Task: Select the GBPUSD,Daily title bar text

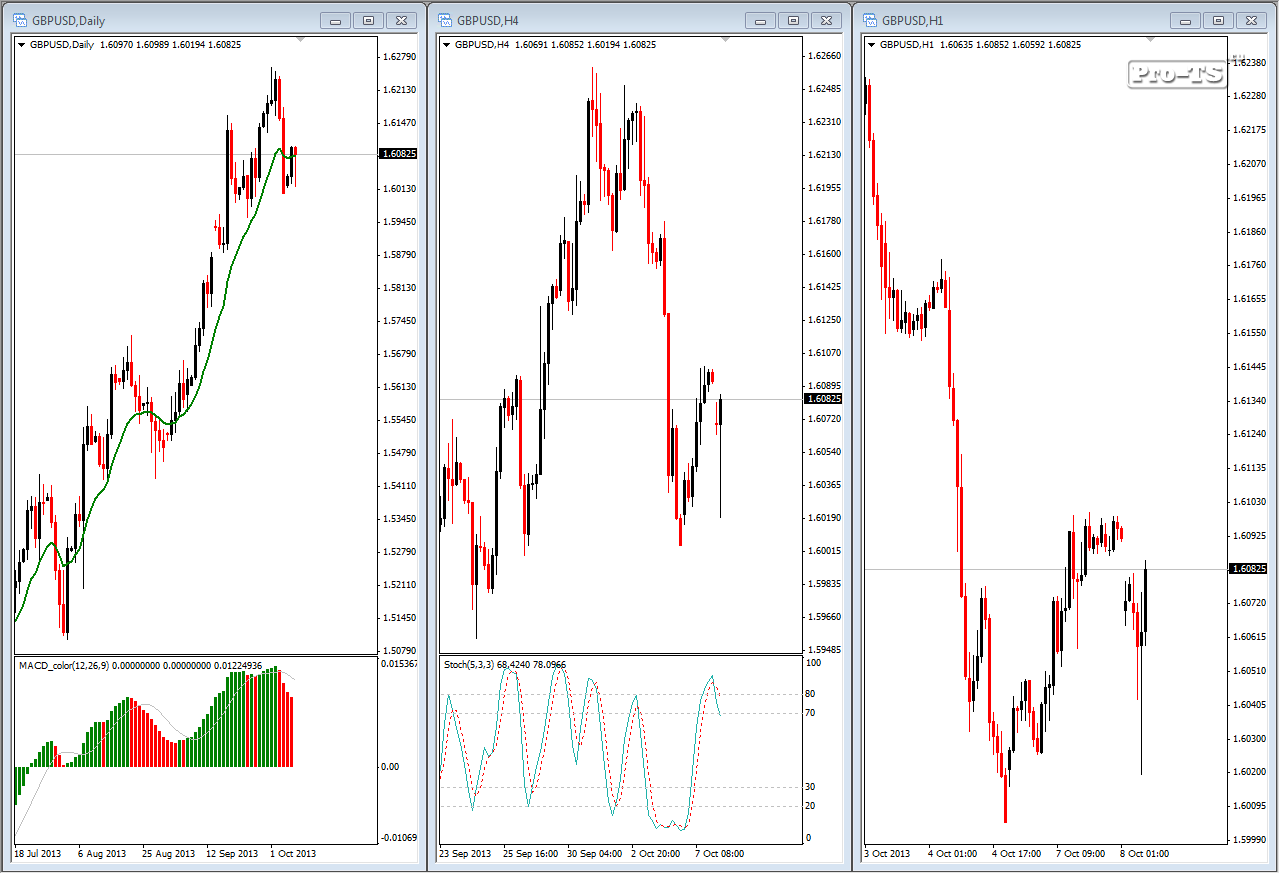Action: pyautogui.click(x=68, y=20)
